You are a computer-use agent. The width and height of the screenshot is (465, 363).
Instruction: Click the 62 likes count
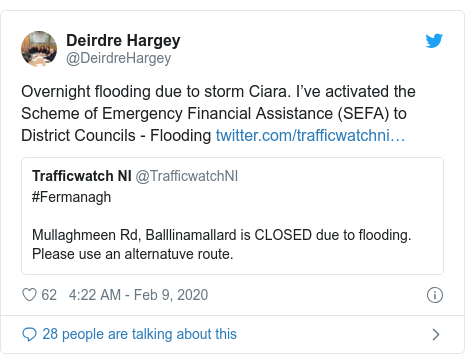click(49, 295)
